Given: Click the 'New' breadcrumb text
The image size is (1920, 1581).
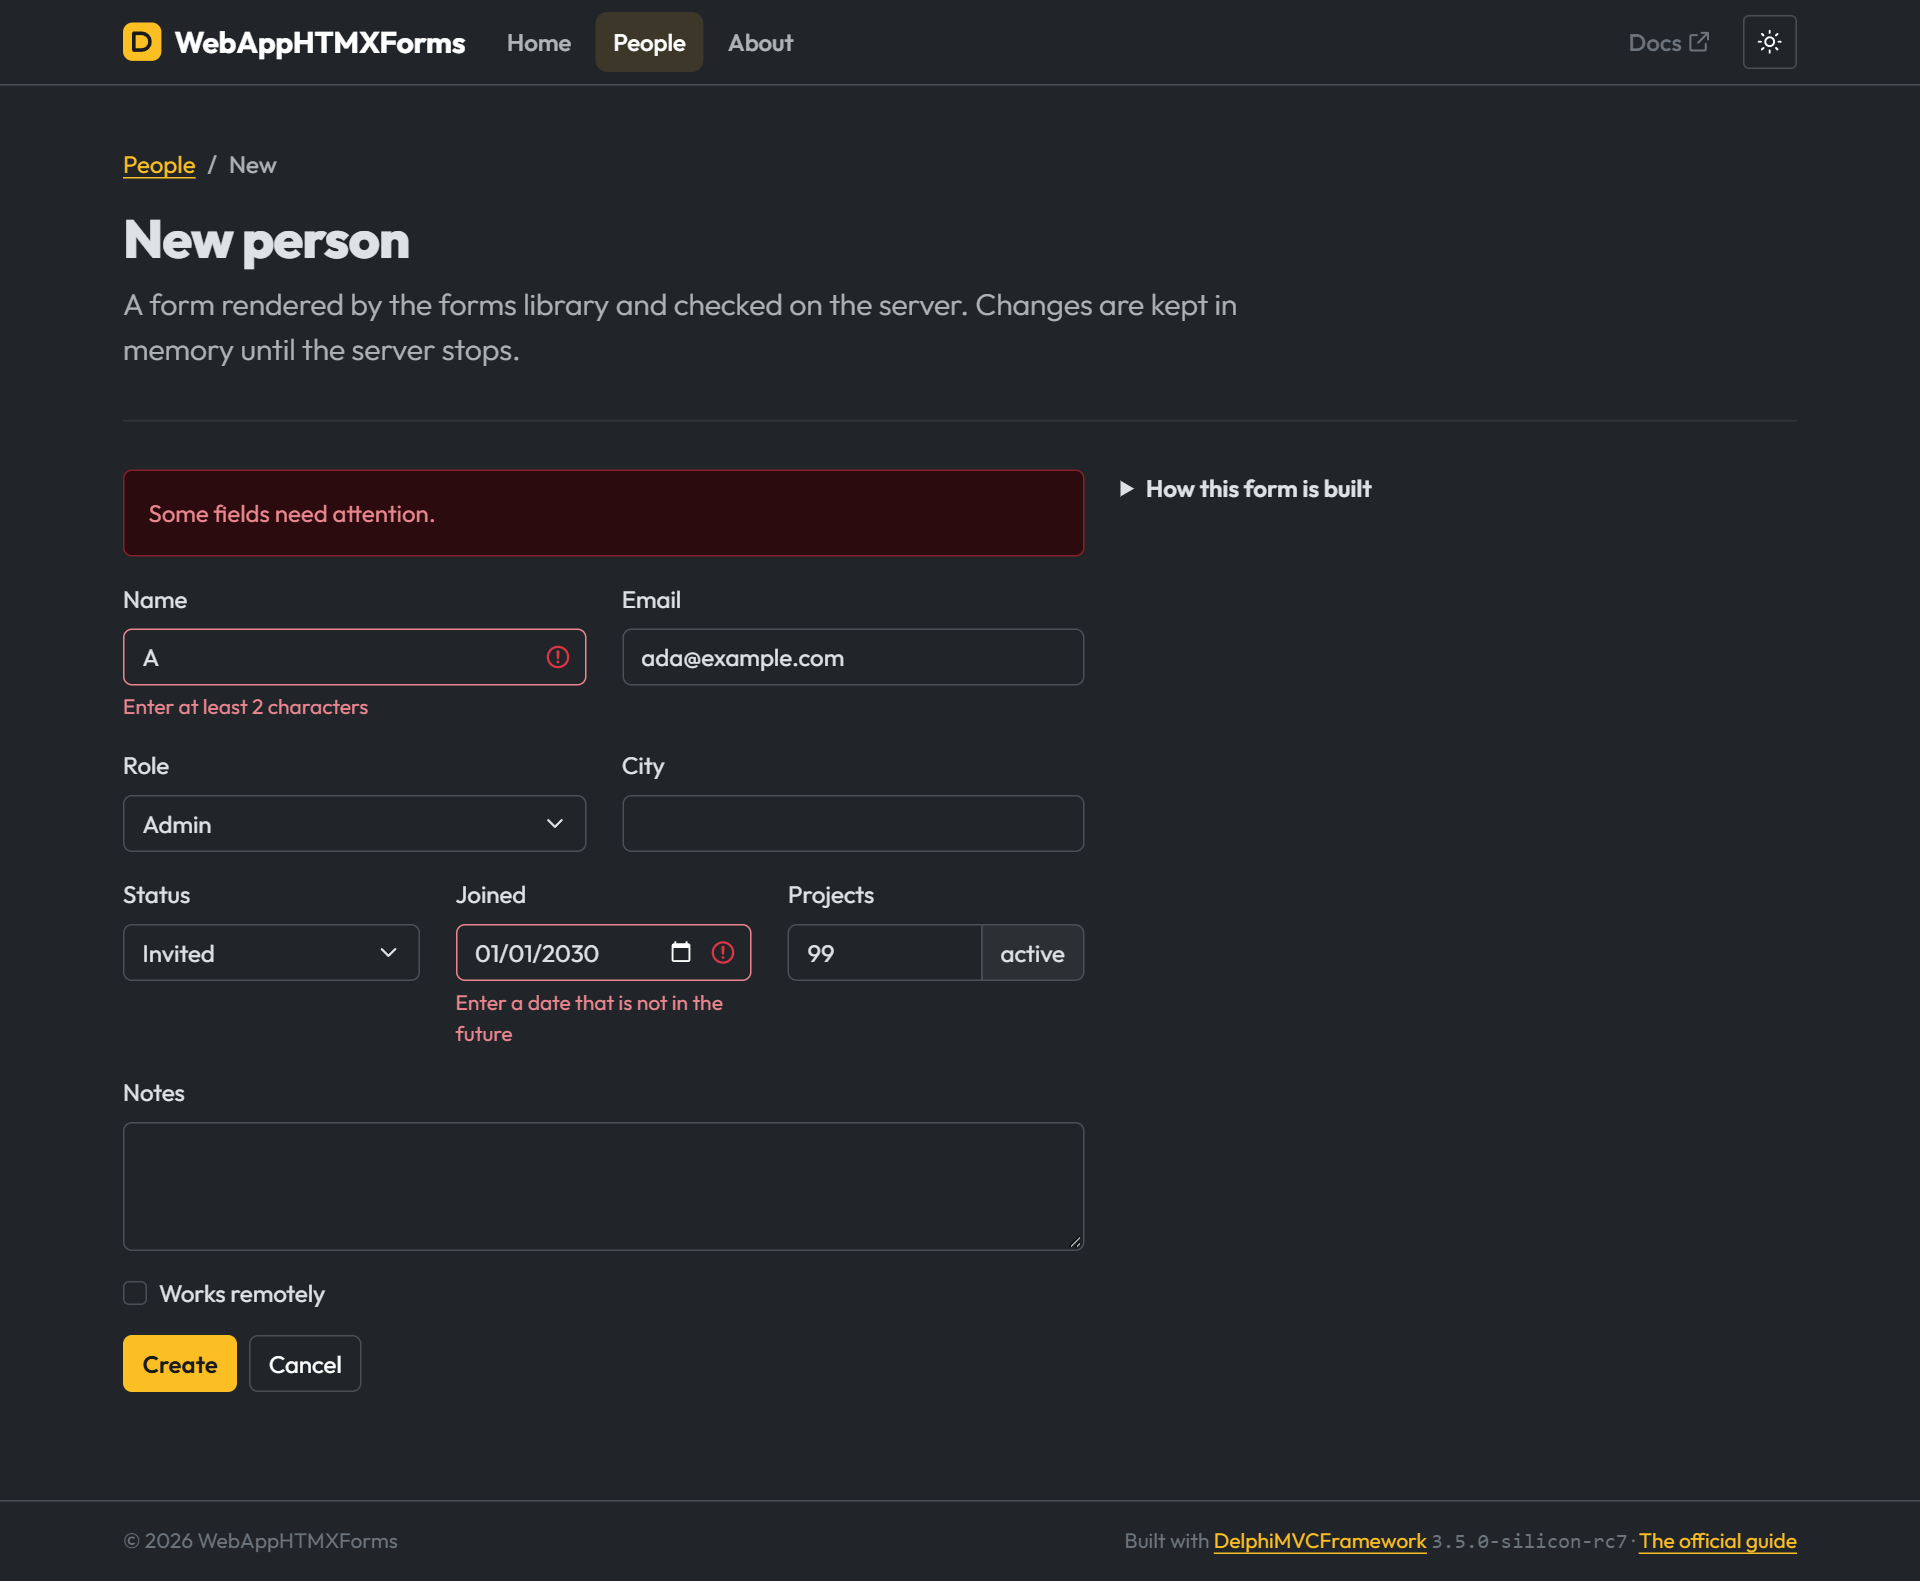Looking at the screenshot, I should click(252, 165).
